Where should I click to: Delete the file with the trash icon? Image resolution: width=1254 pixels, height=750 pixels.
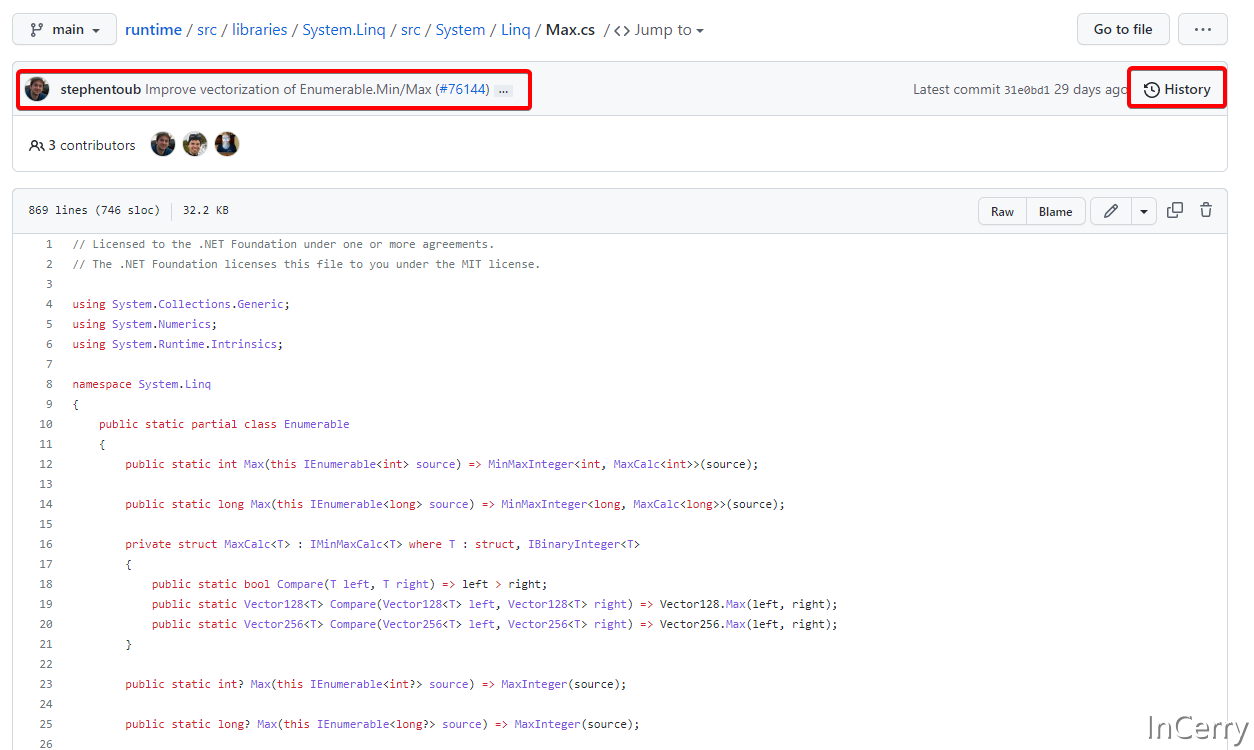point(1206,210)
